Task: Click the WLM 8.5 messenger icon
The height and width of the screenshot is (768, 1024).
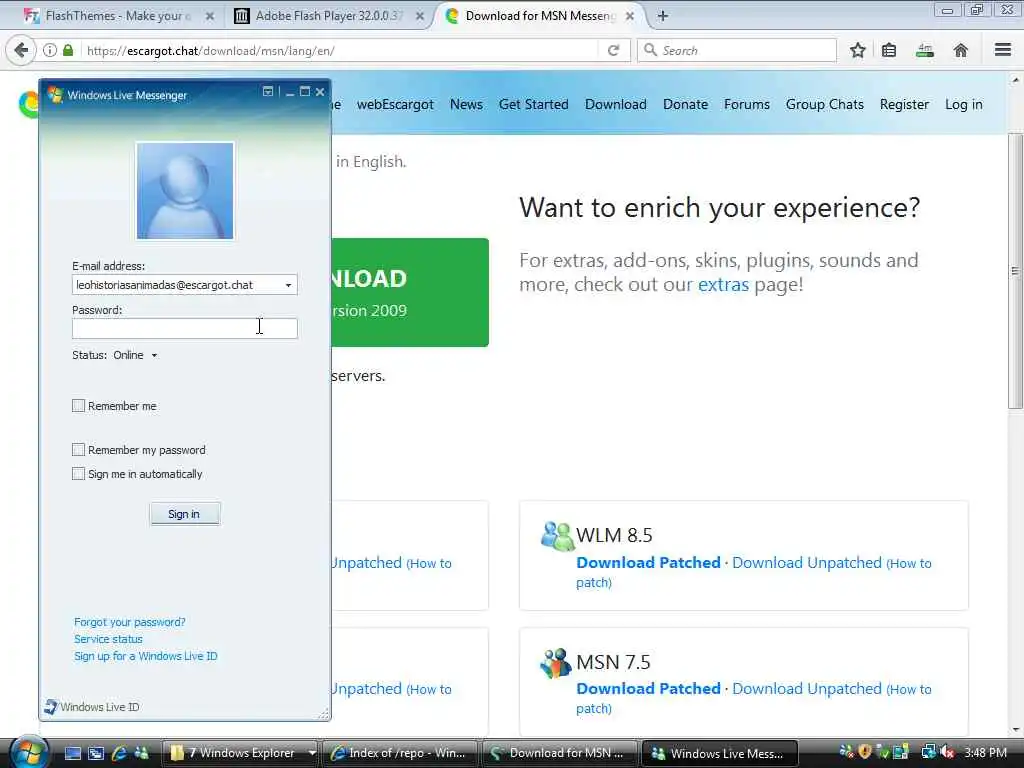Action: (556, 536)
